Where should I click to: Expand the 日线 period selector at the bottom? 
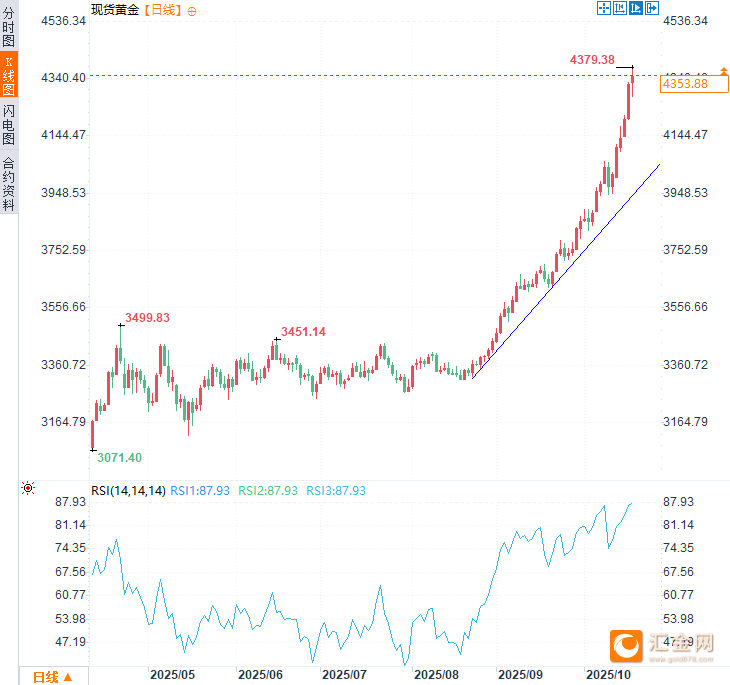coord(52,677)
